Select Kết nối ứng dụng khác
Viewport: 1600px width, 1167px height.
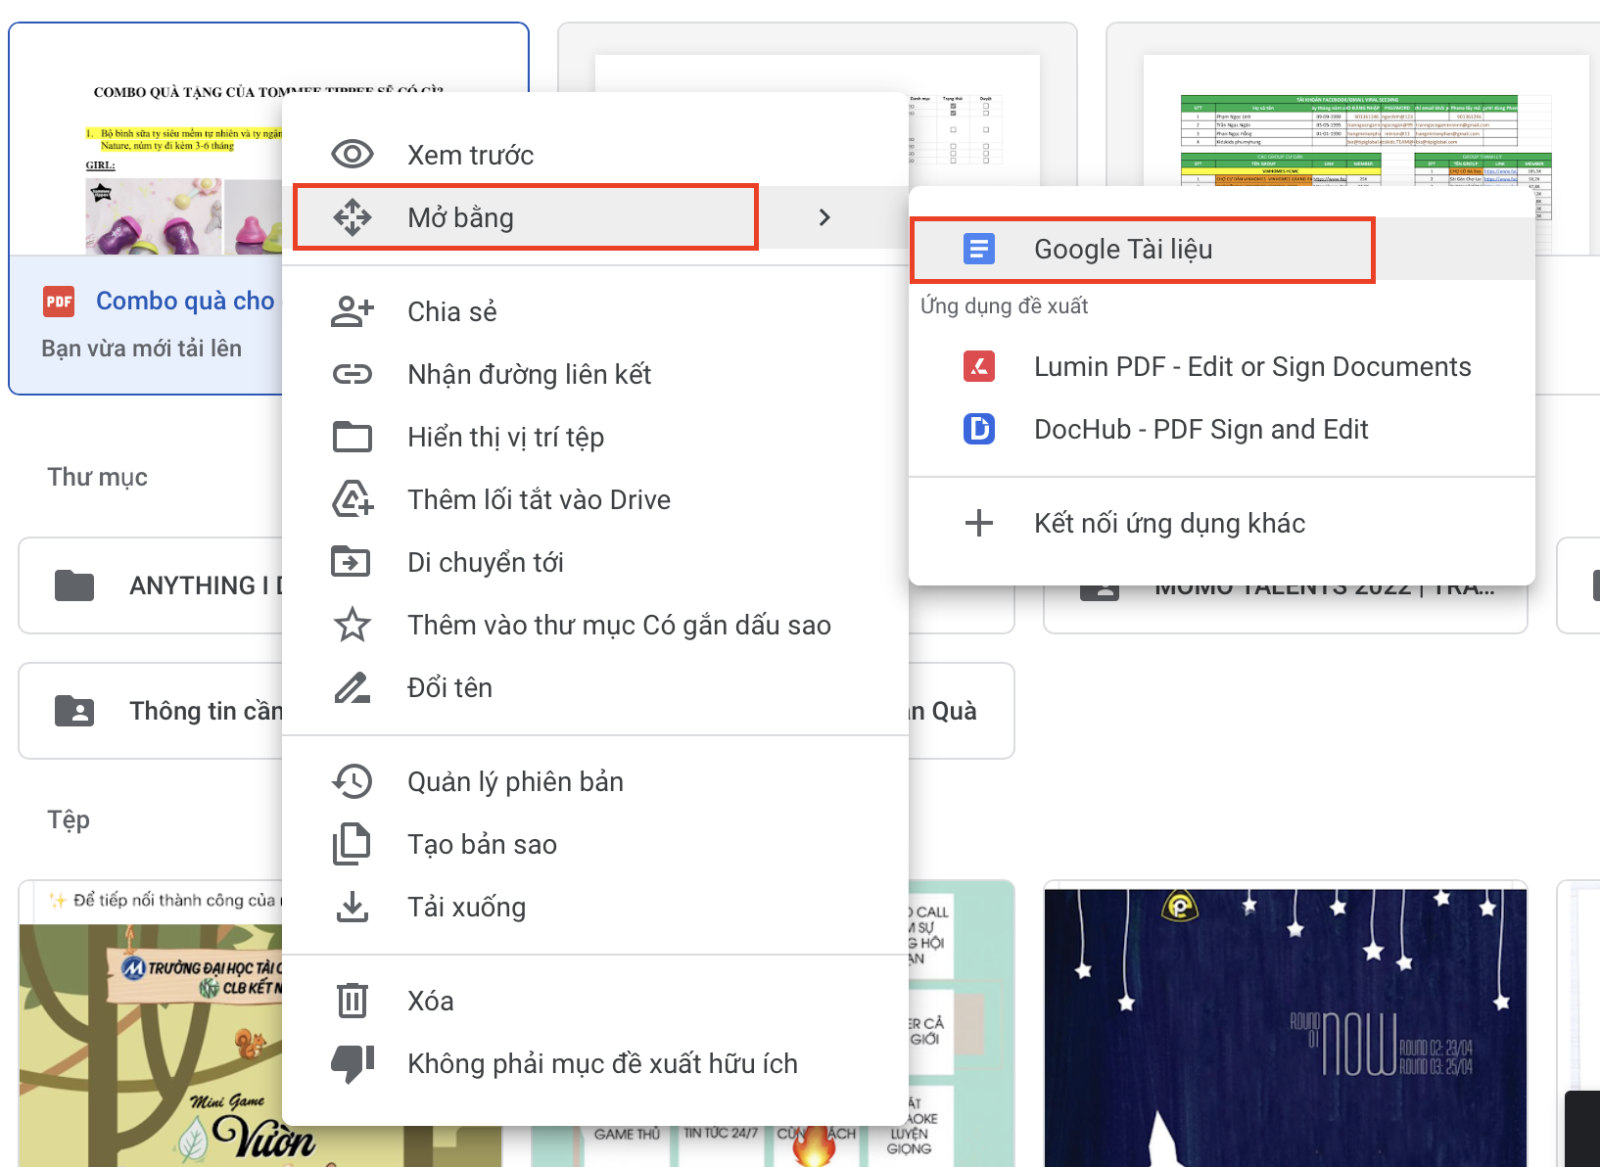[1222, 523]
